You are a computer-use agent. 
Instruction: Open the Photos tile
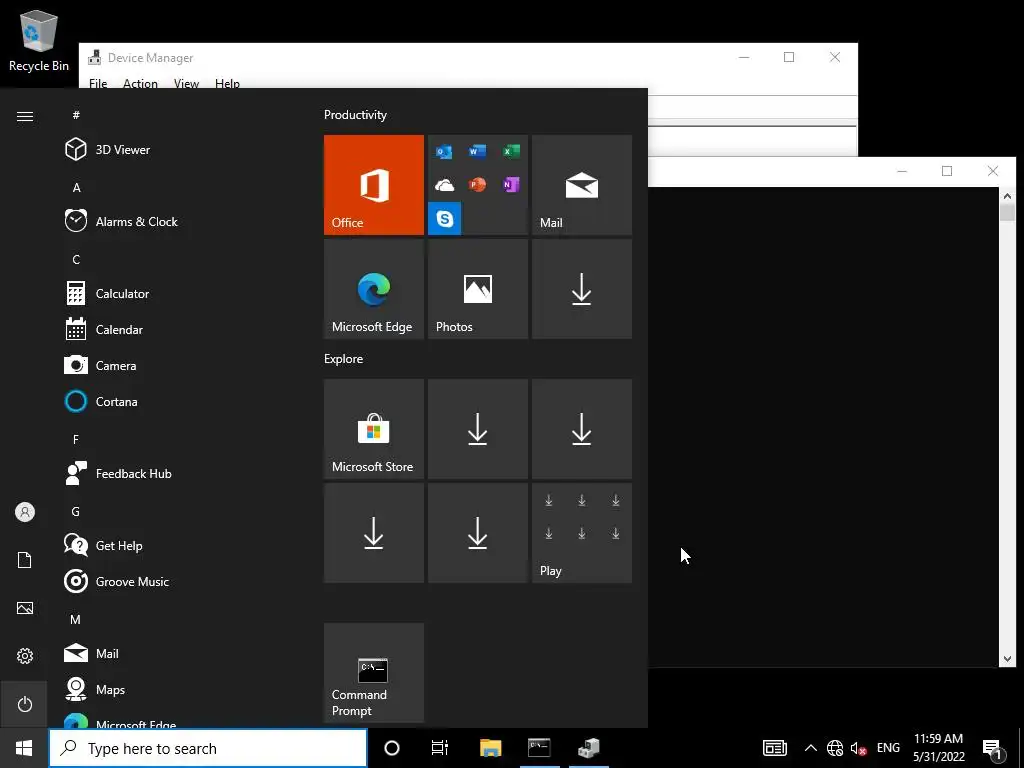point(477,289)
